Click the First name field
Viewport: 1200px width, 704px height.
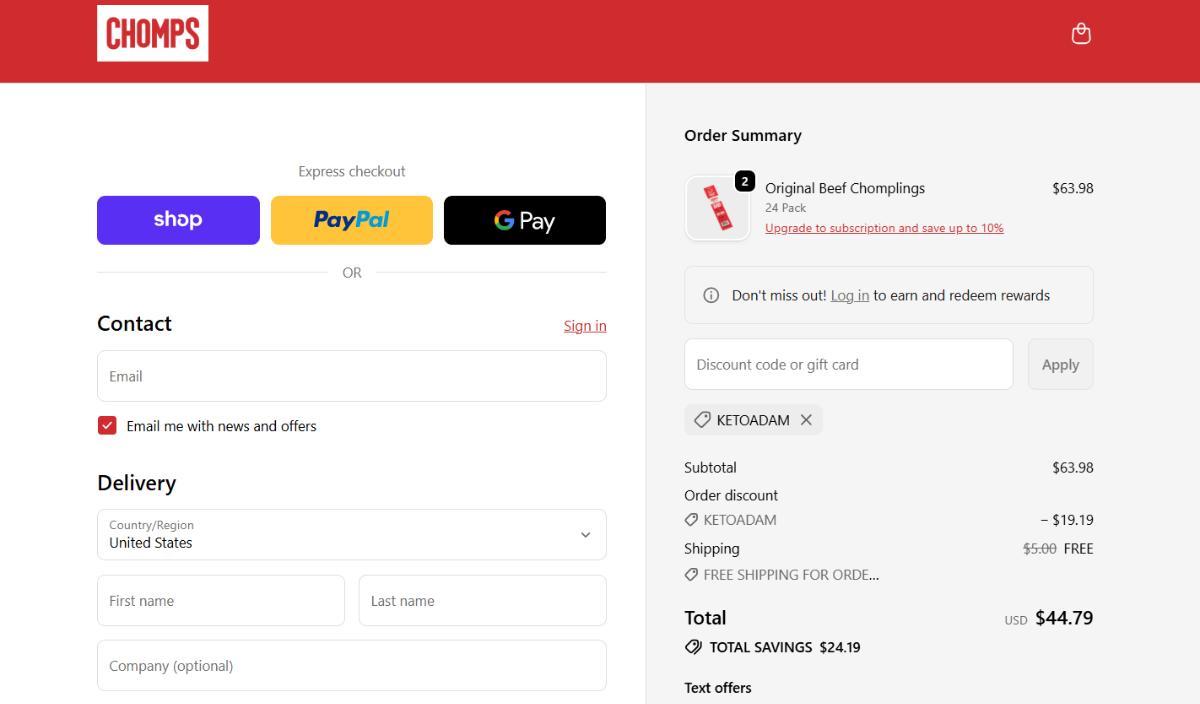(x=221, y=601)
